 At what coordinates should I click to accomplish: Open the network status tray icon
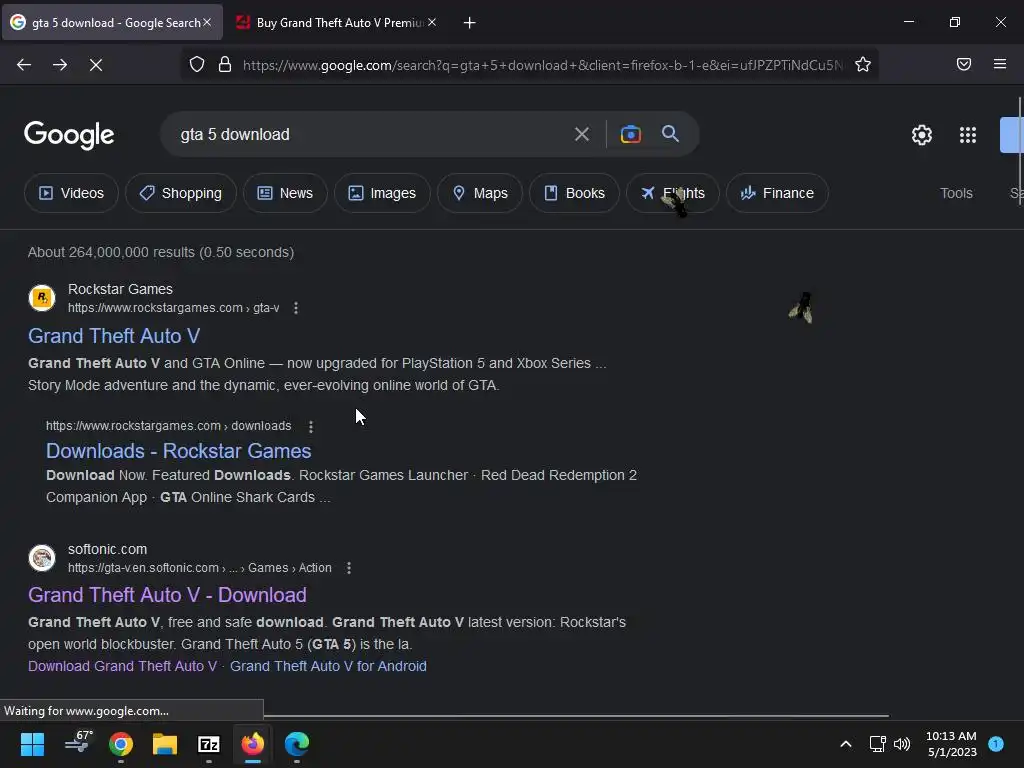(878, 744)
